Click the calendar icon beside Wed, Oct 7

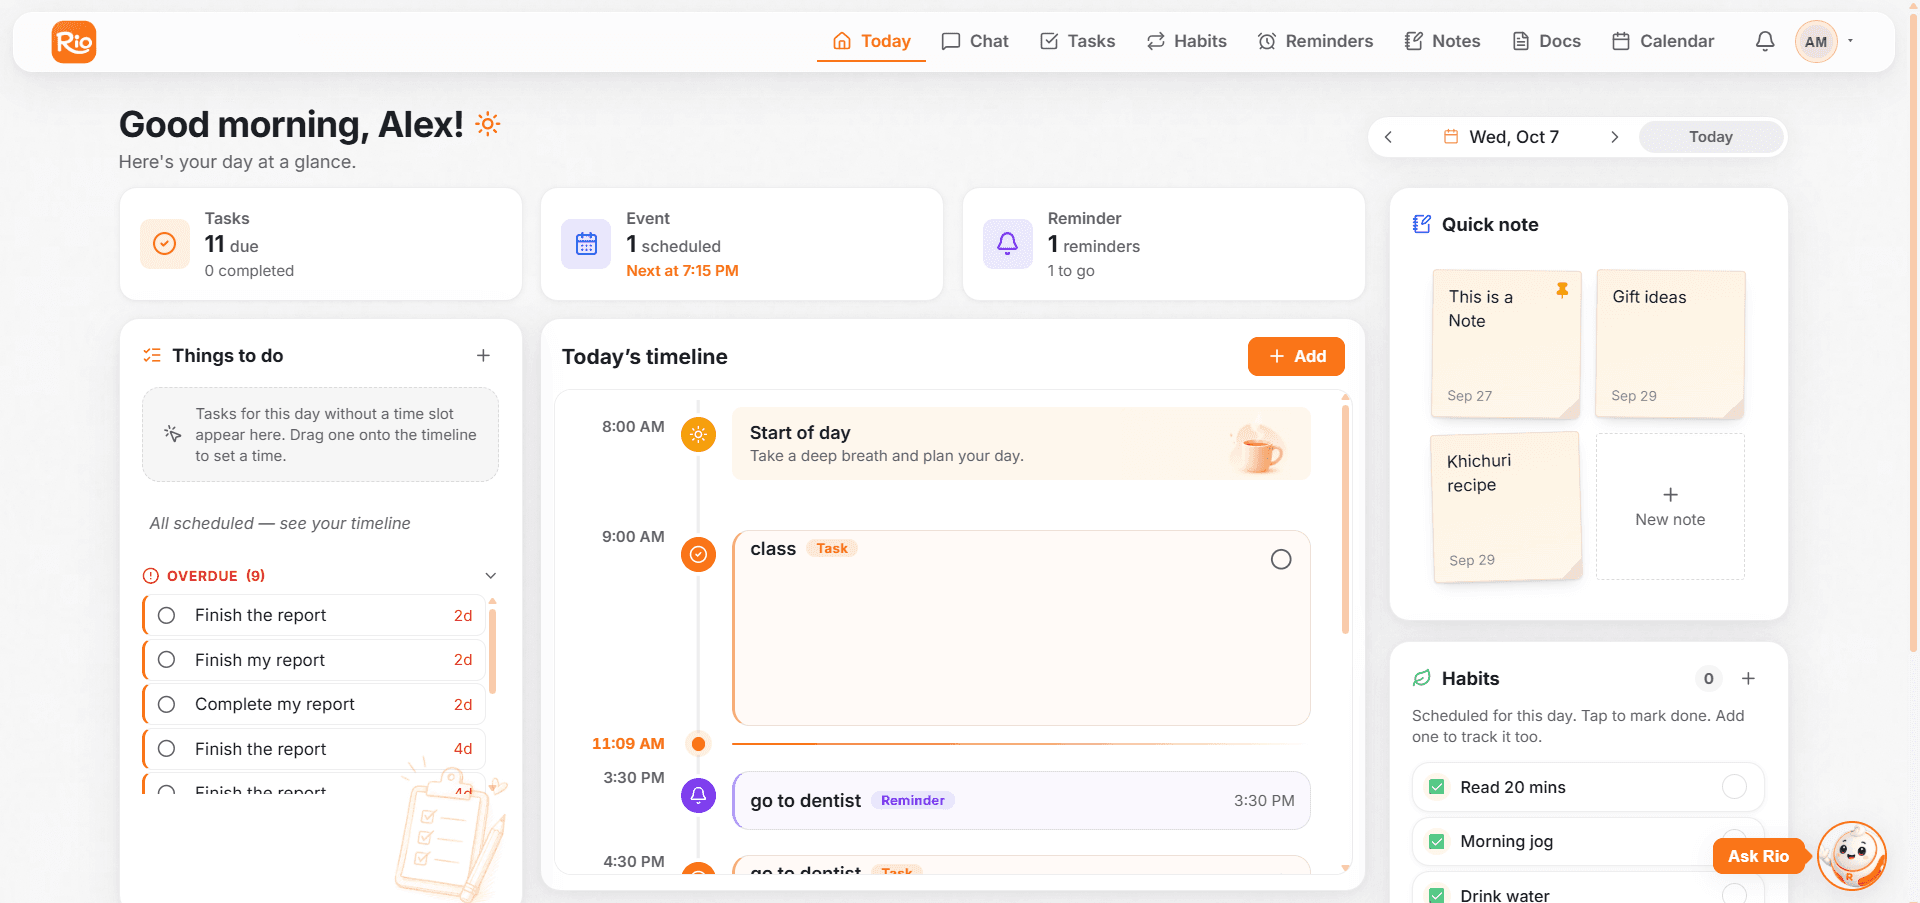(1451, 137)
